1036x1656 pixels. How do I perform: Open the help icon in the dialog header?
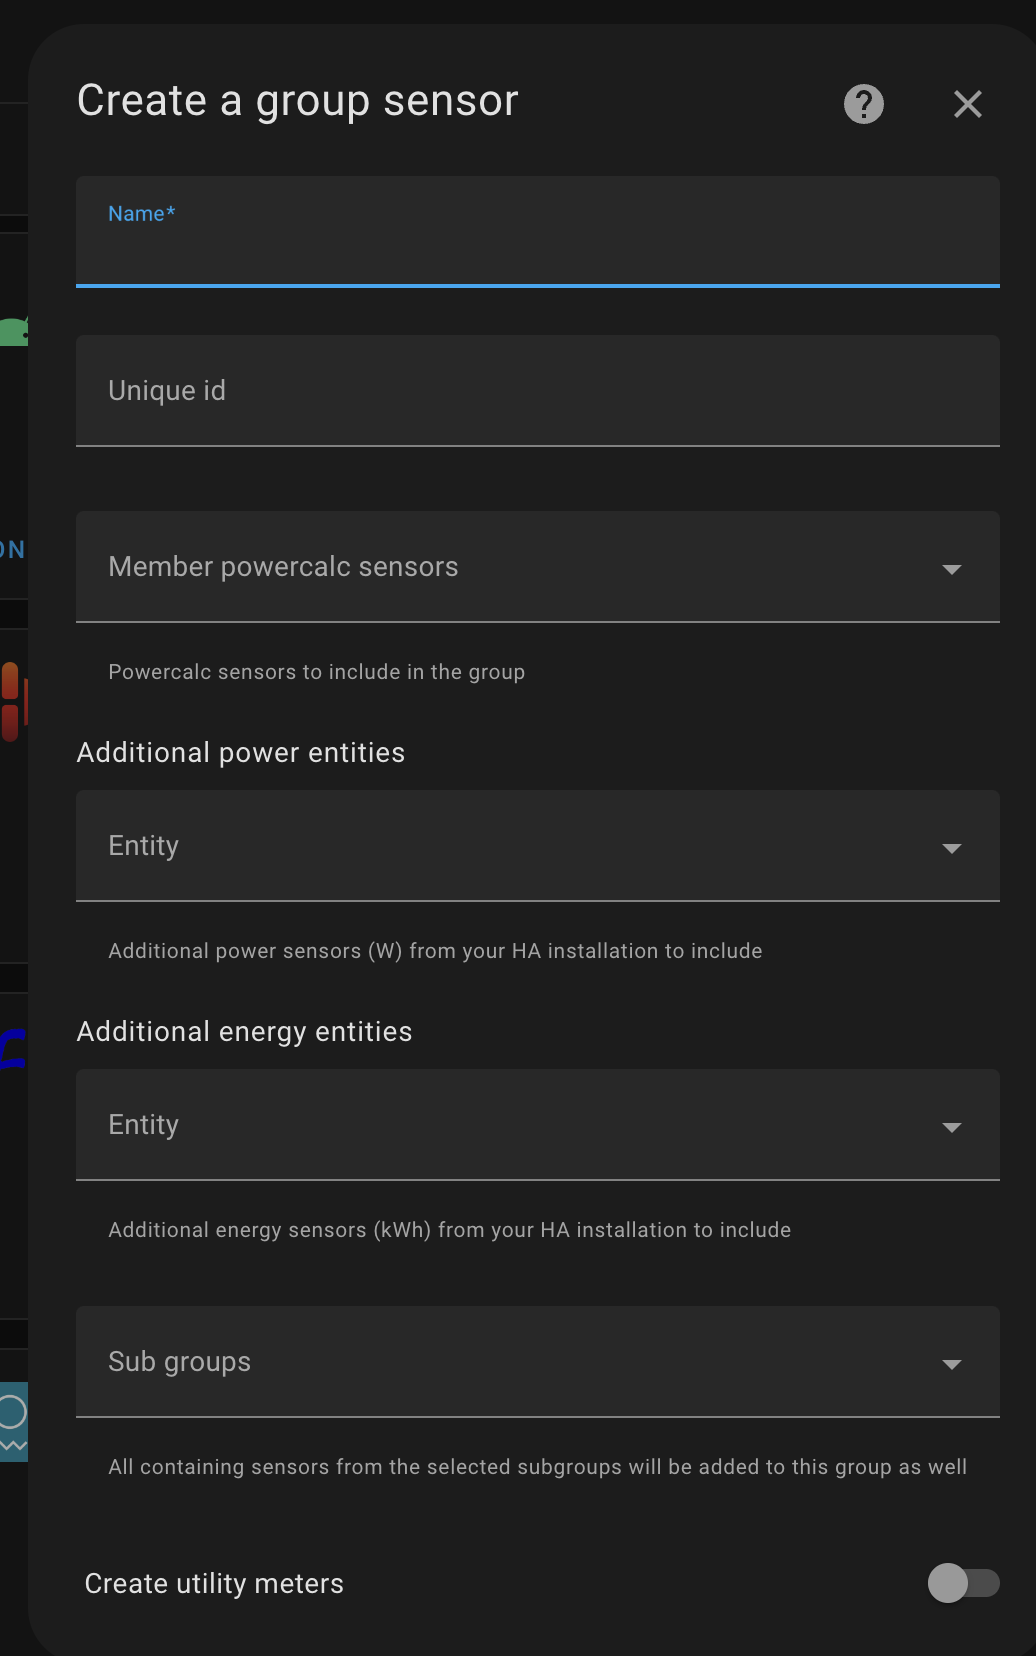[x=862, y=104]
